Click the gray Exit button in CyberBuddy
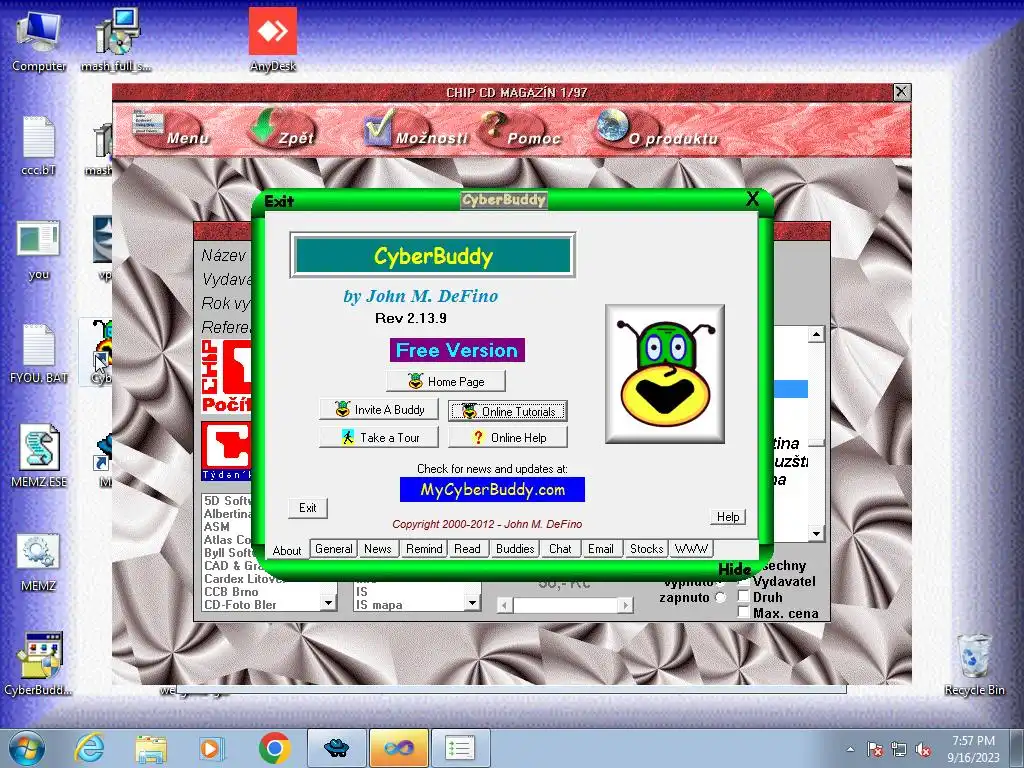The height and width of the screenshot is (768, 1024). pos(308,507)
